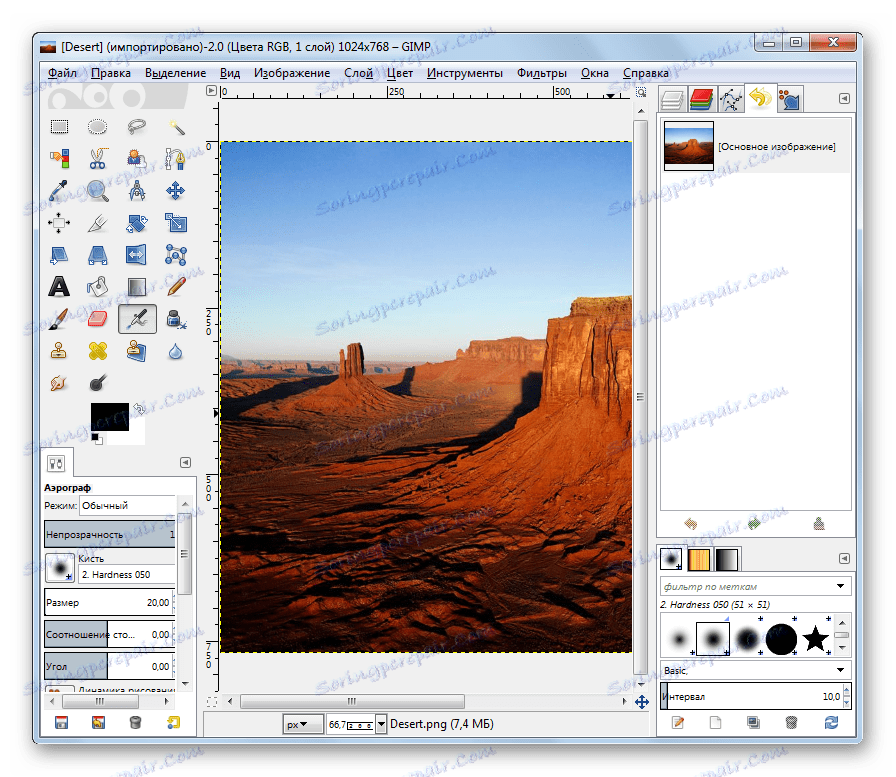Select the Zoom magnifier tool
The image size is (896, 777).
pos(98,191)
